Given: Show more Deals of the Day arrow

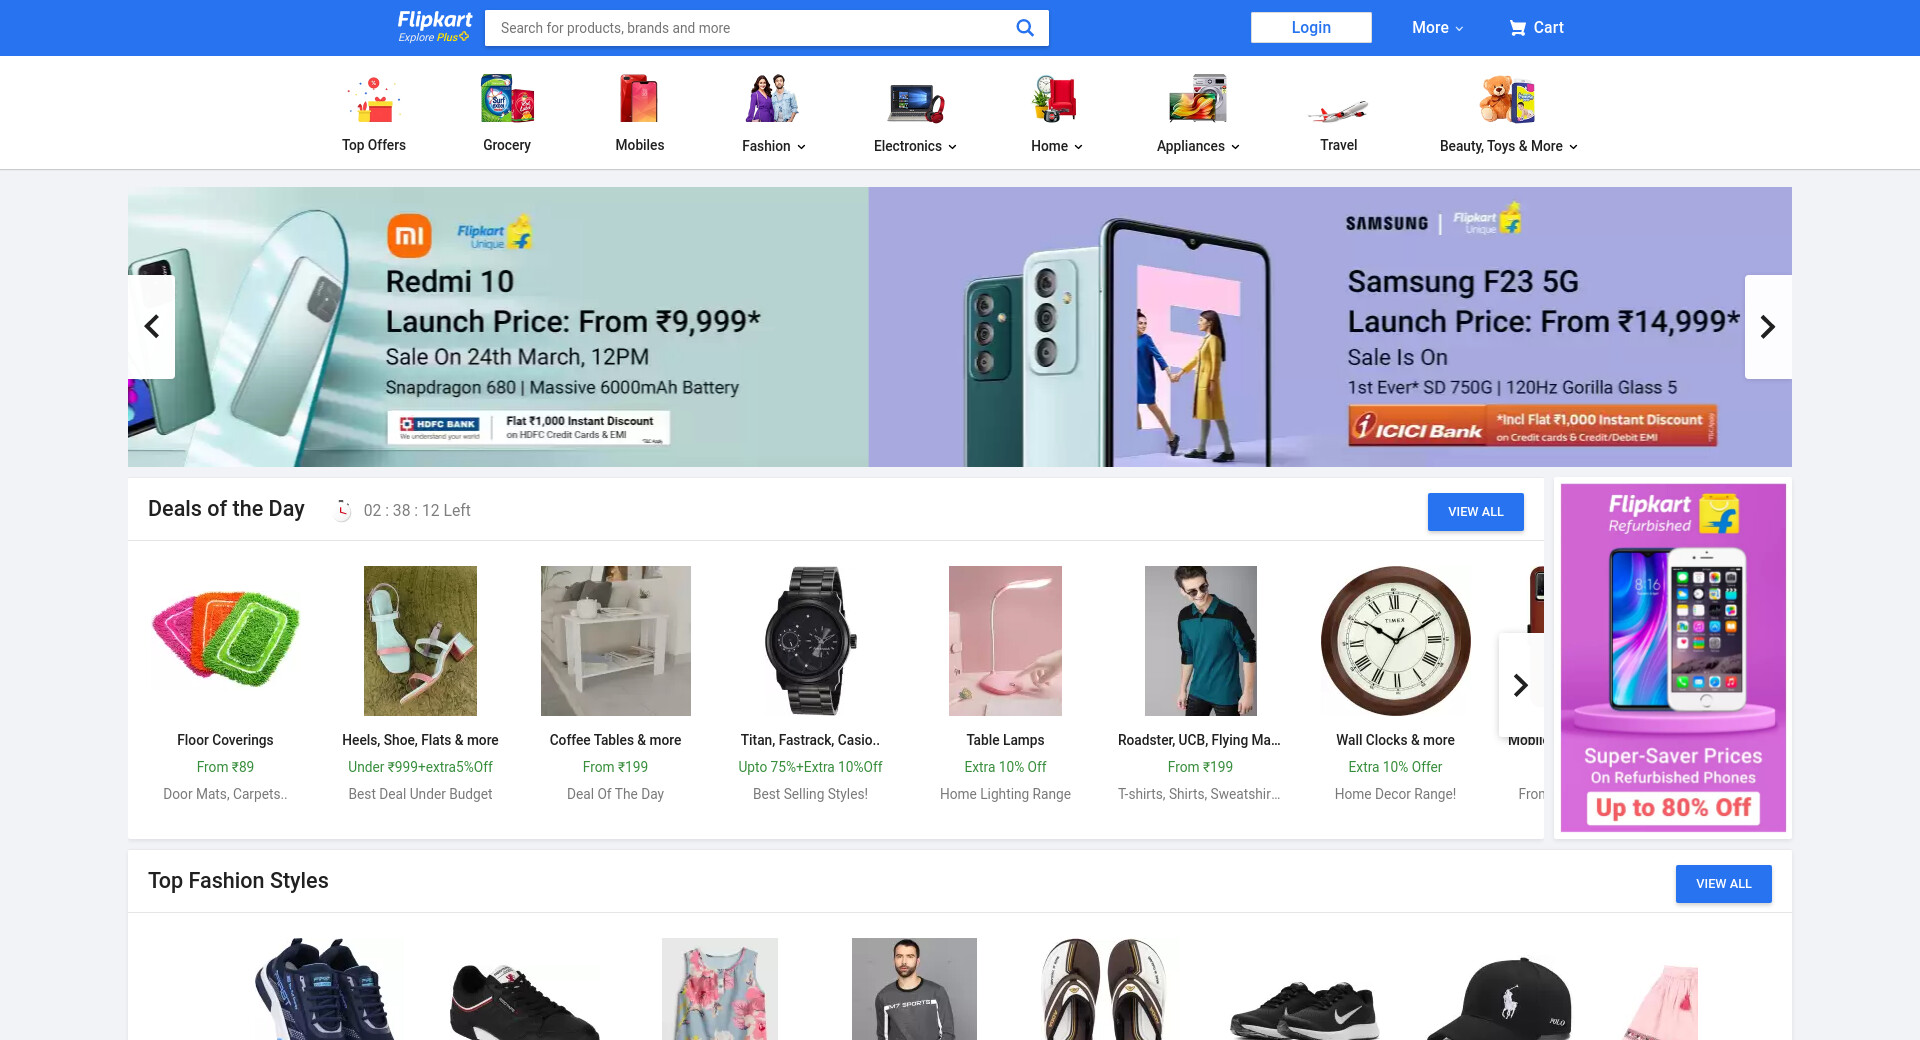Looking at the screenshot, I should (x=1521, y=685).
